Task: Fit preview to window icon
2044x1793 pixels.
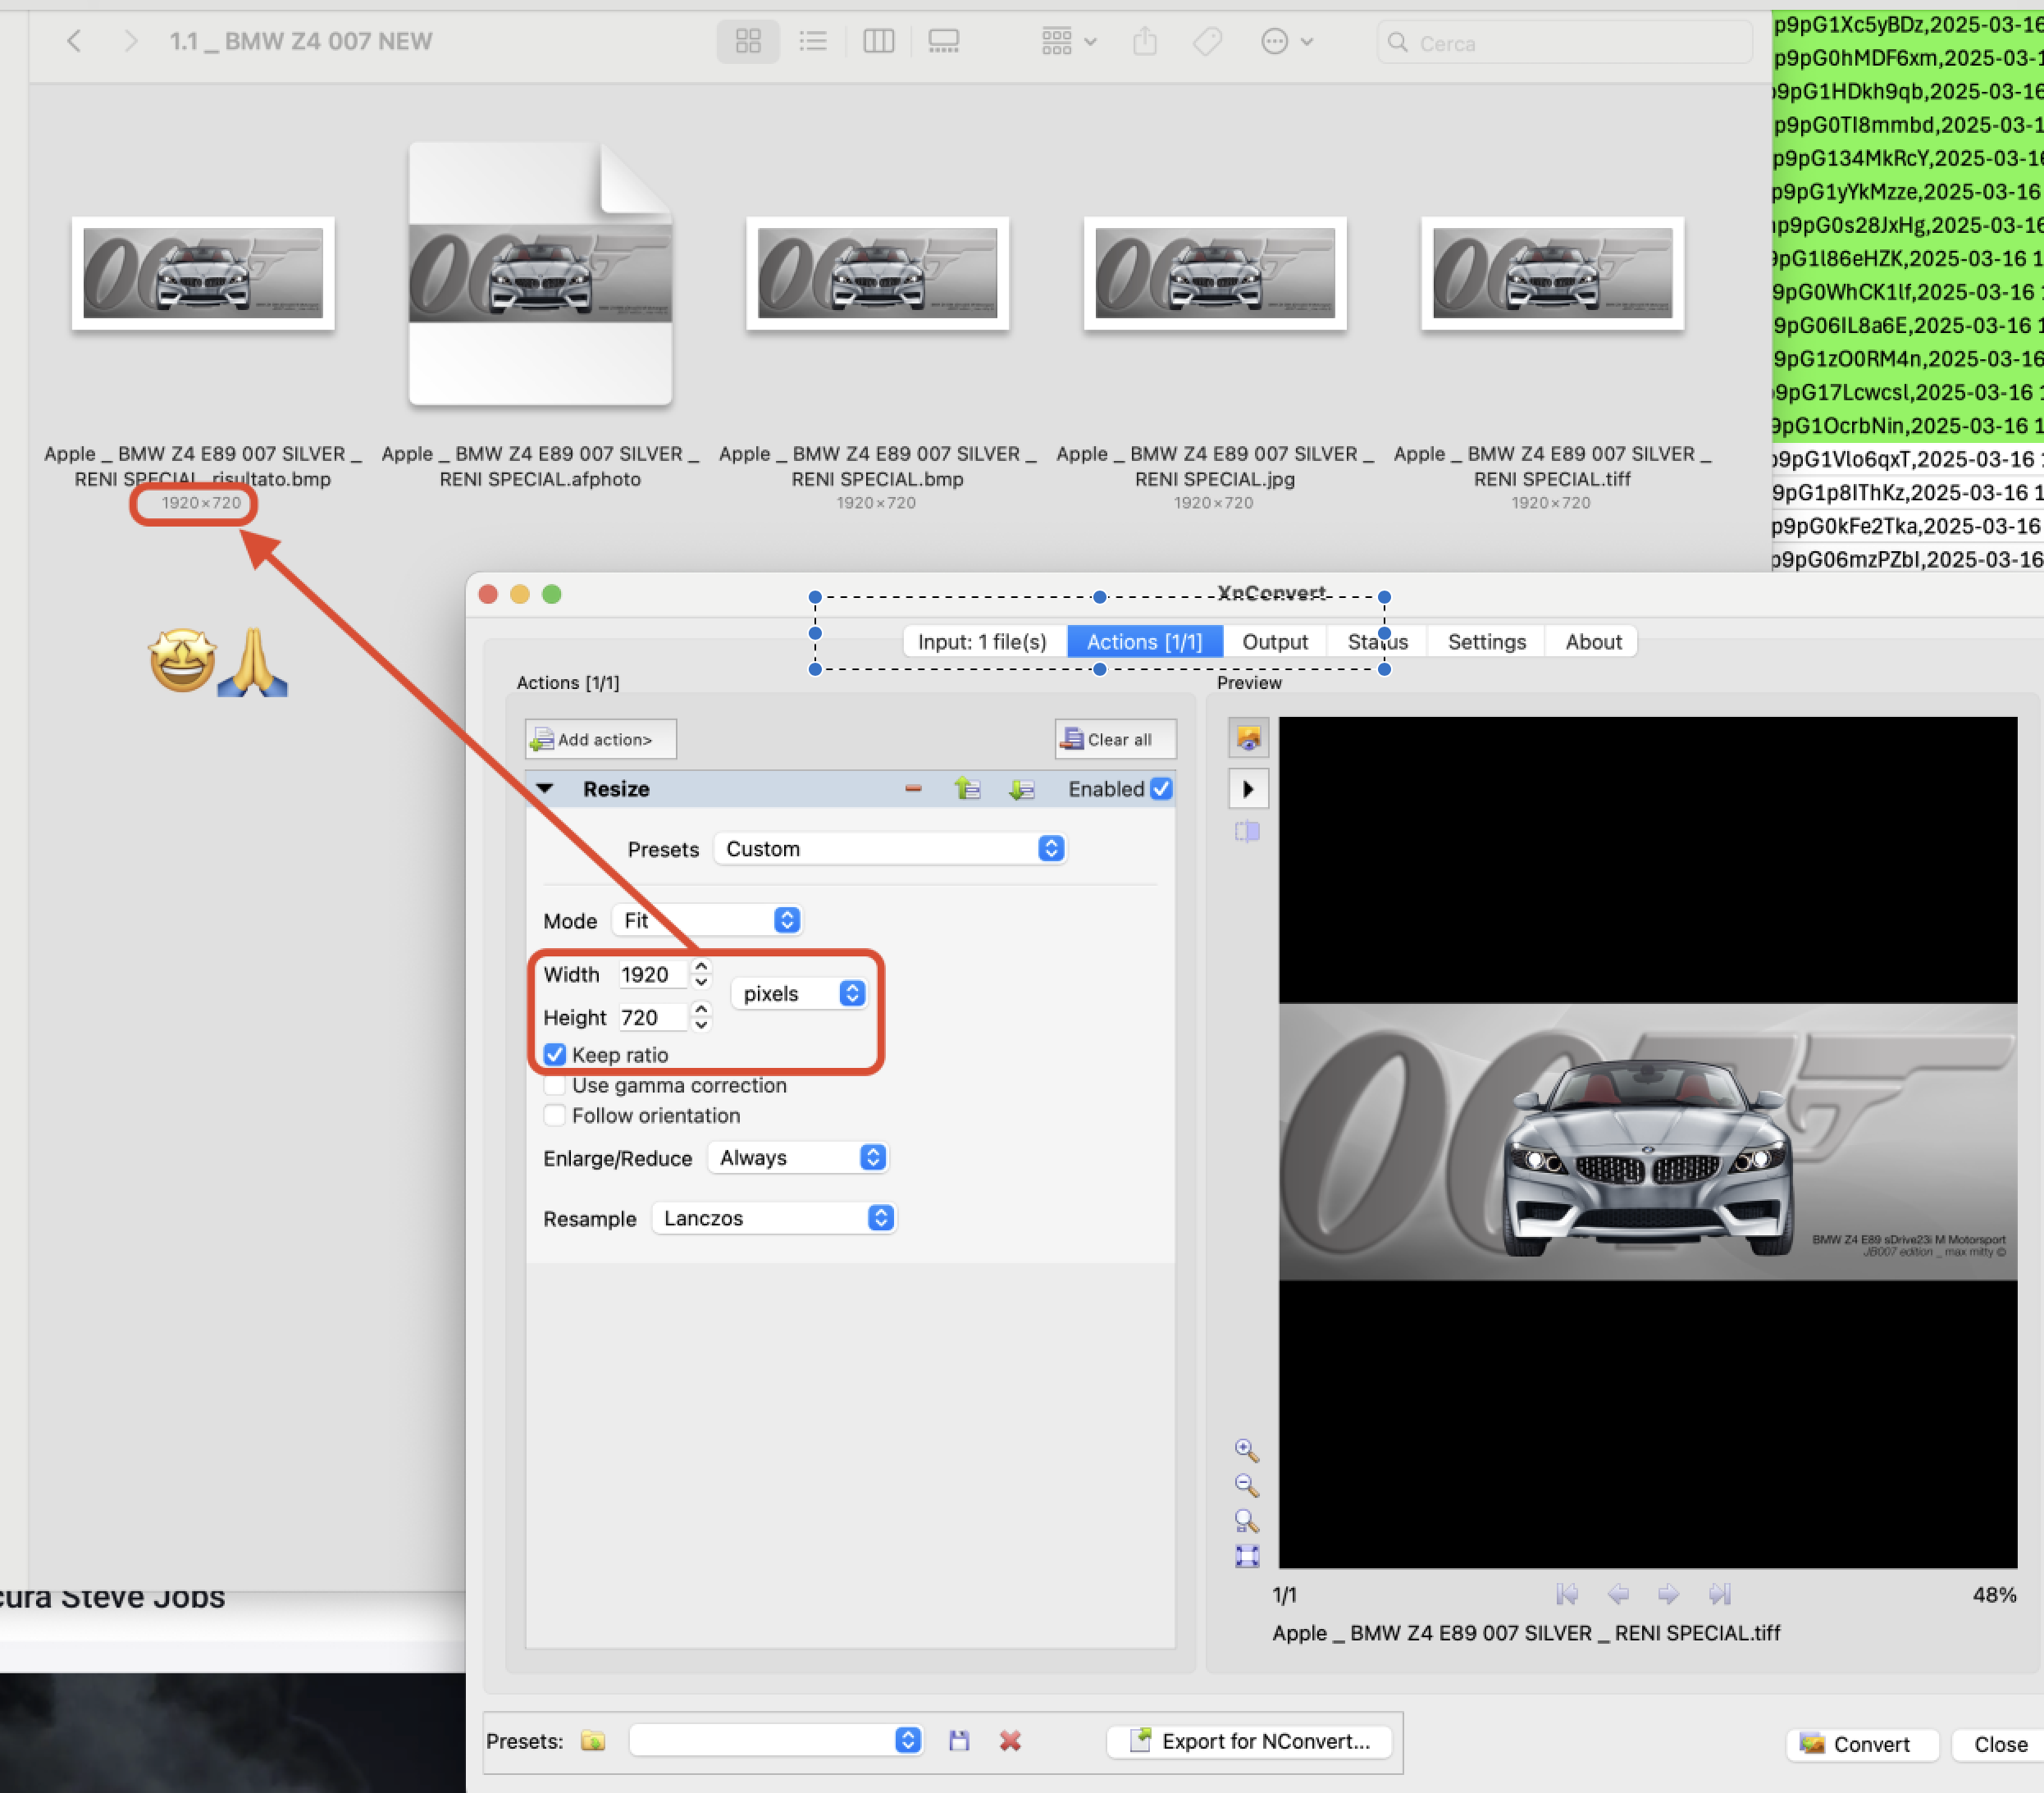Action: 1247,1556
